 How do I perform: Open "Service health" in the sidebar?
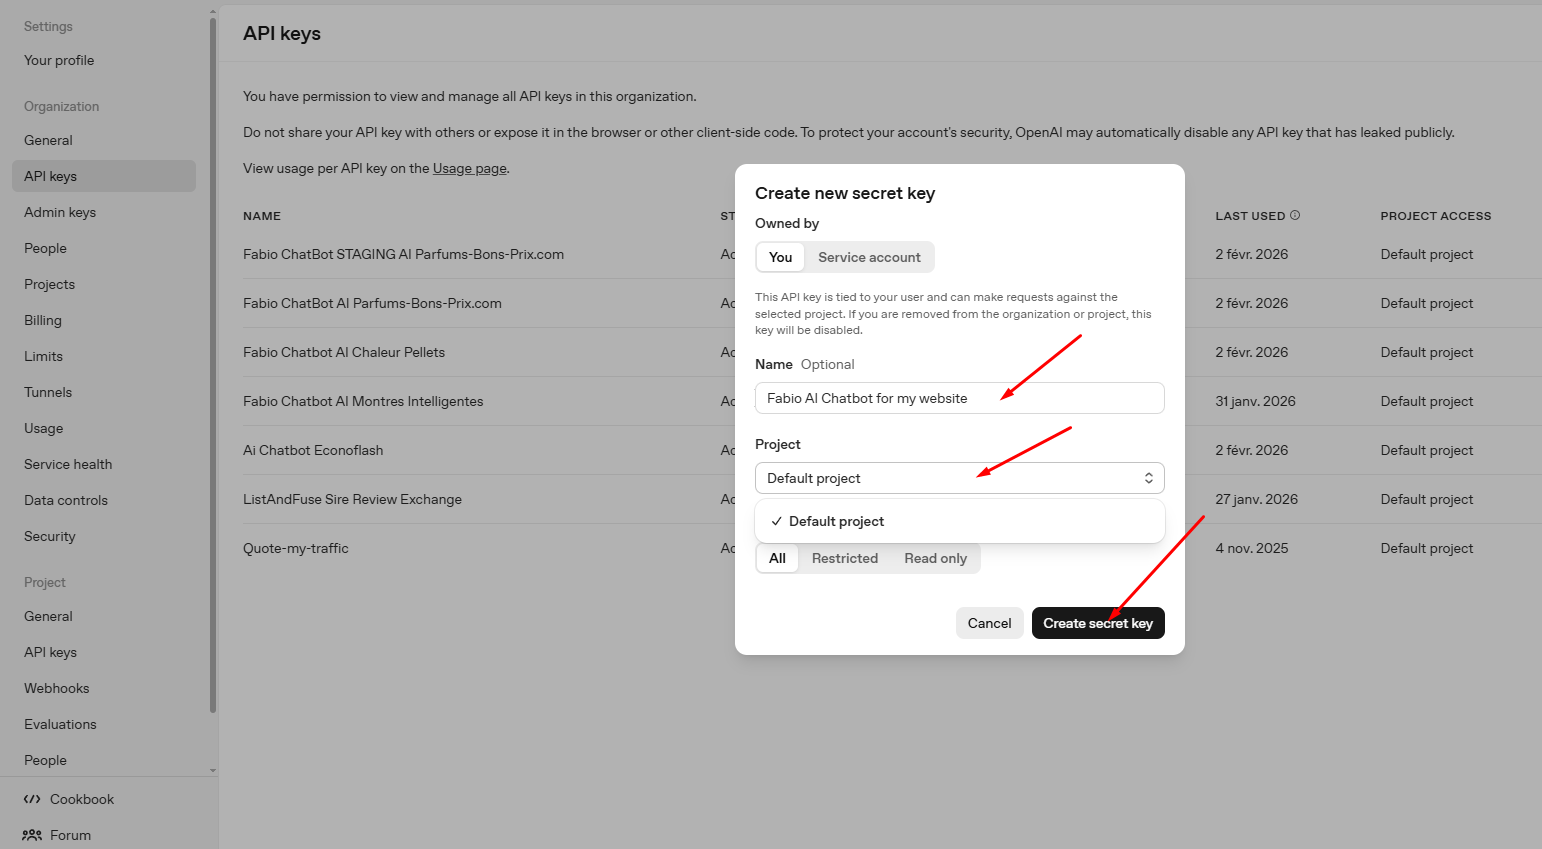(x=67, y=464)
